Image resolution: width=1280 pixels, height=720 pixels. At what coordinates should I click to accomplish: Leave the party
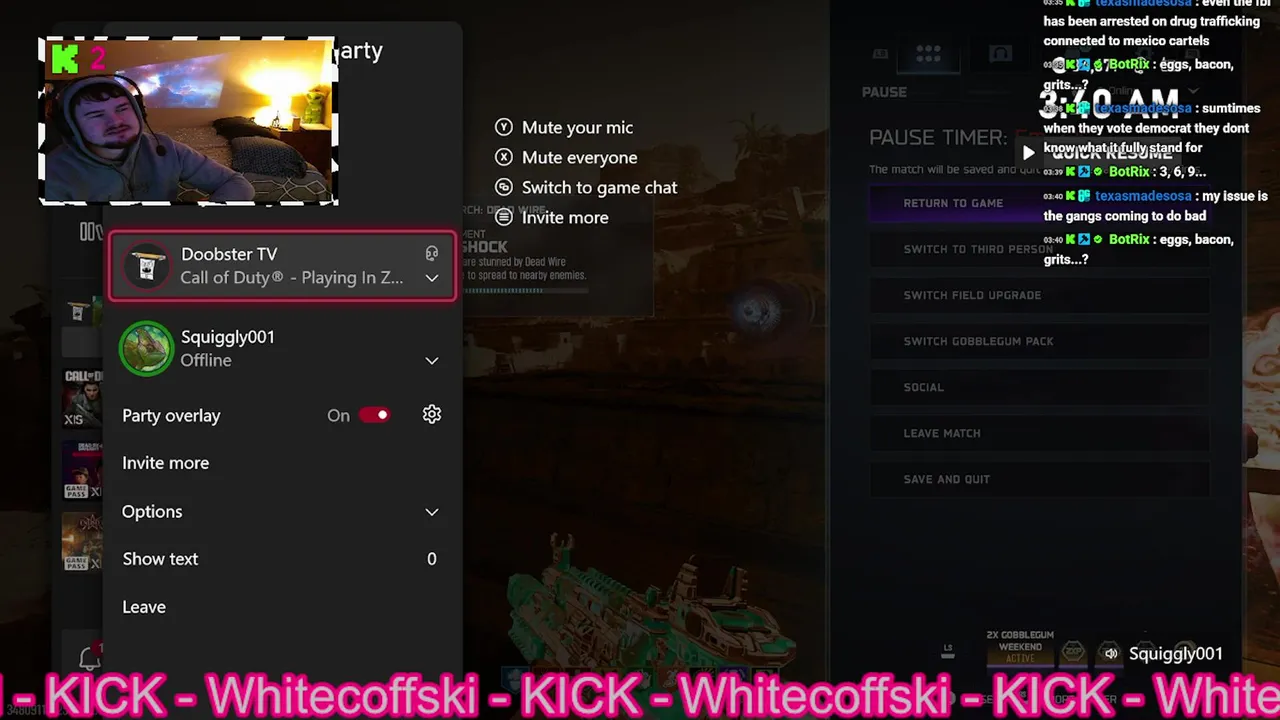(144, 607)
